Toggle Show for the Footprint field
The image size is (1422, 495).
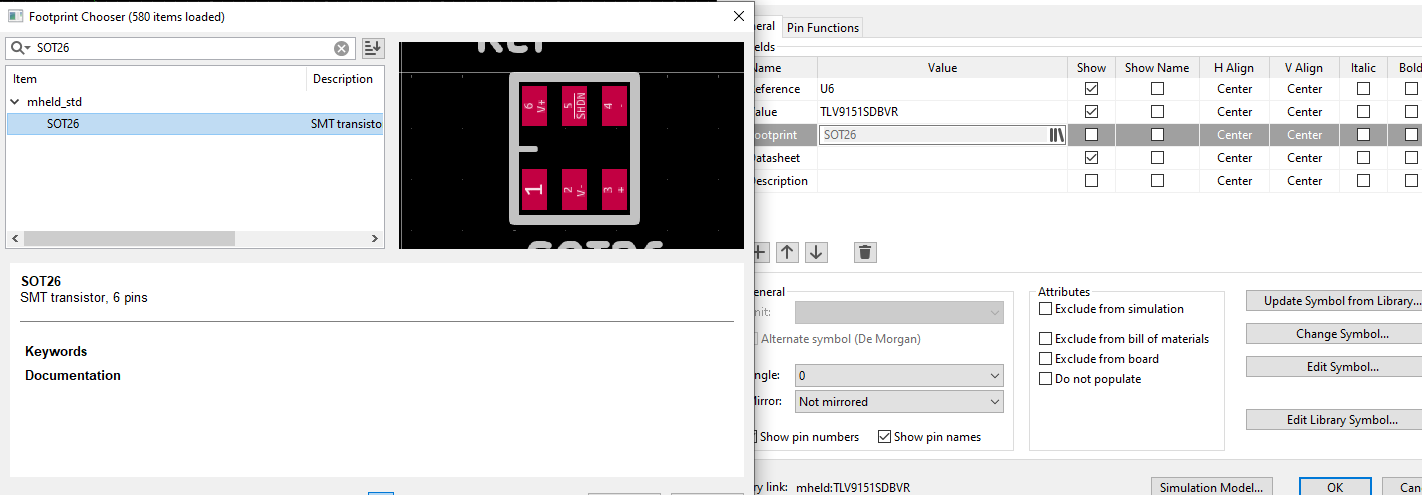point(1091,135)
